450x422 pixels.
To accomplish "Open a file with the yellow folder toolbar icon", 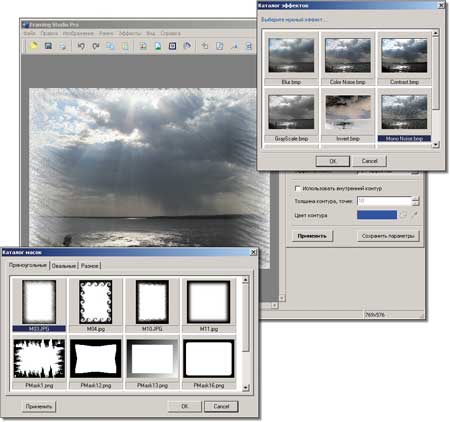I will [x=34, y=46].
